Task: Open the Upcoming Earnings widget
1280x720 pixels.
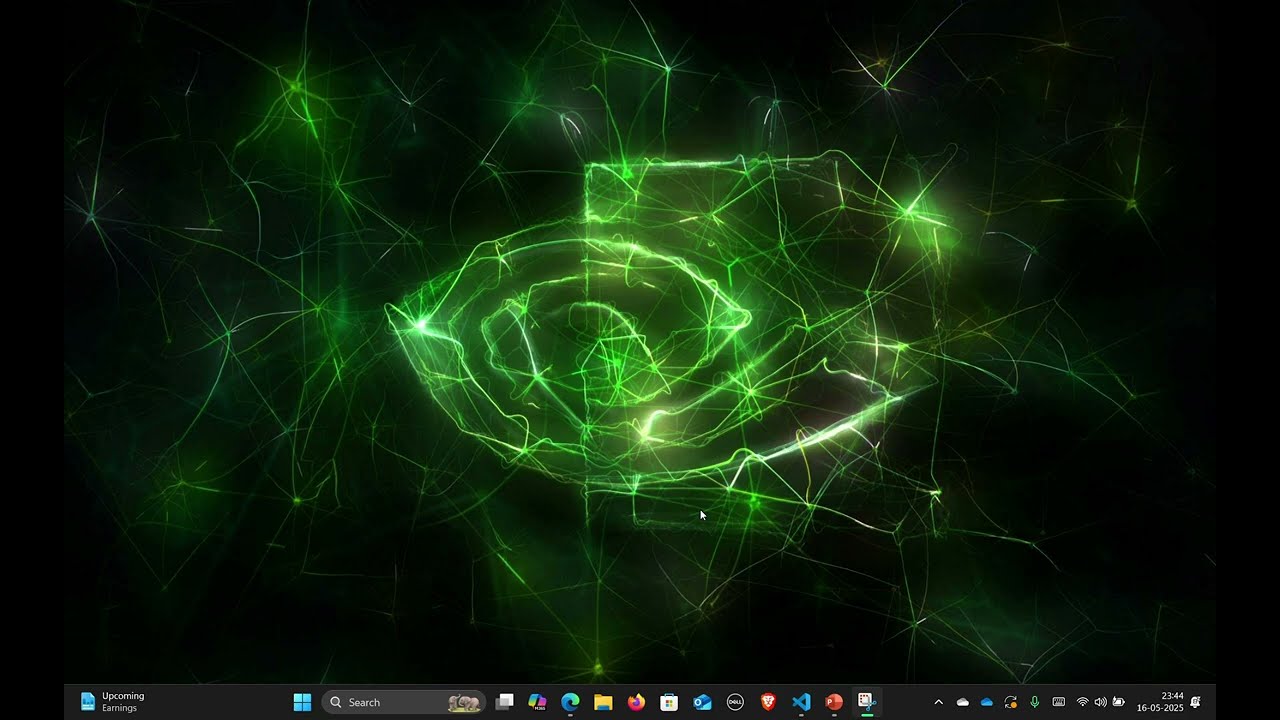Action: pos(112,702)
